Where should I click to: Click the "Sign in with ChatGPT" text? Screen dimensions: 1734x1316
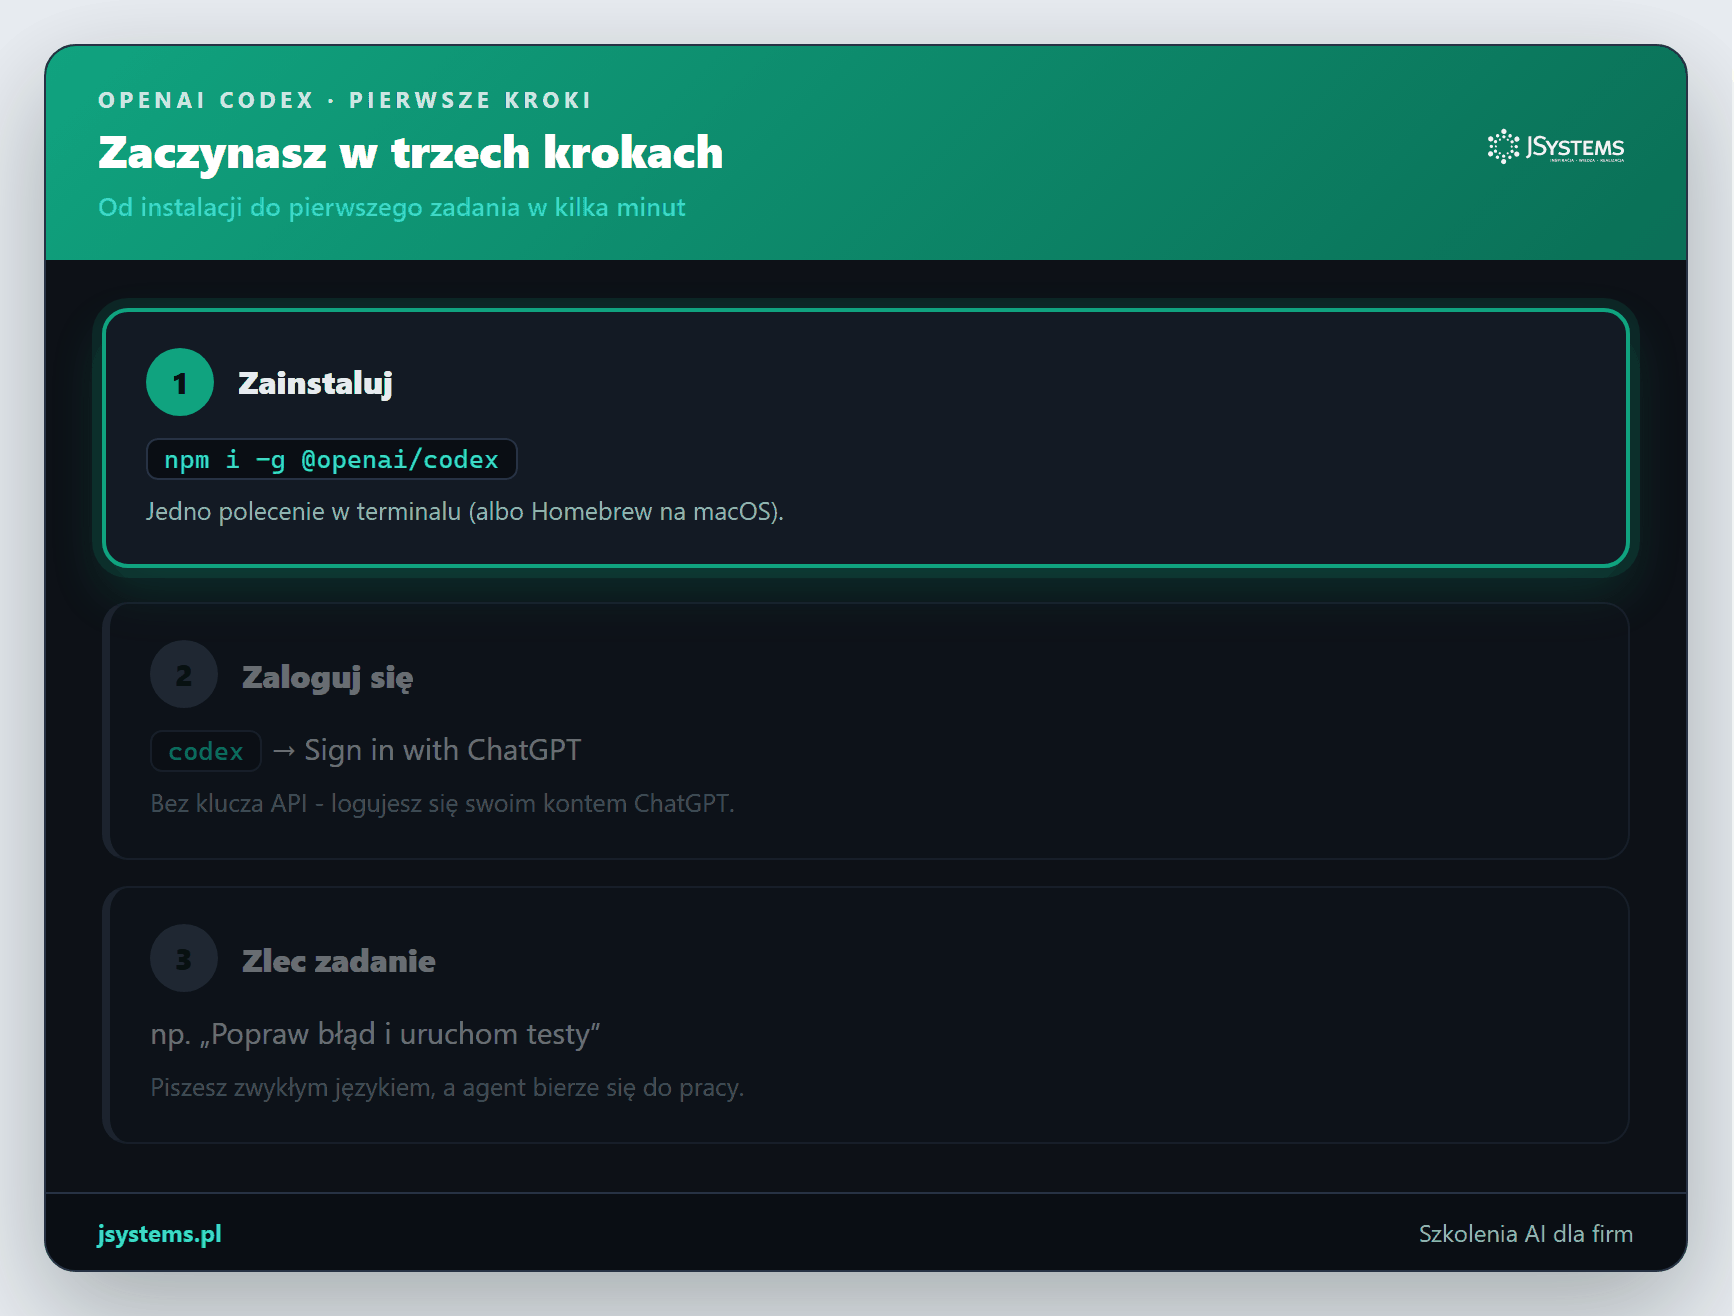(x=442, y=750)
